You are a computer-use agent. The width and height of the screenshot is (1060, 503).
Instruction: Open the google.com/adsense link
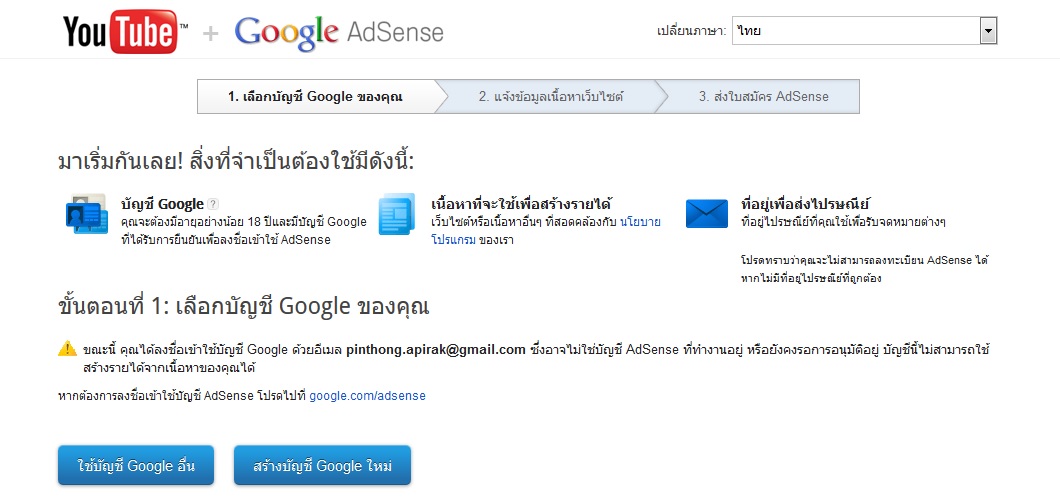coord(367,396)
